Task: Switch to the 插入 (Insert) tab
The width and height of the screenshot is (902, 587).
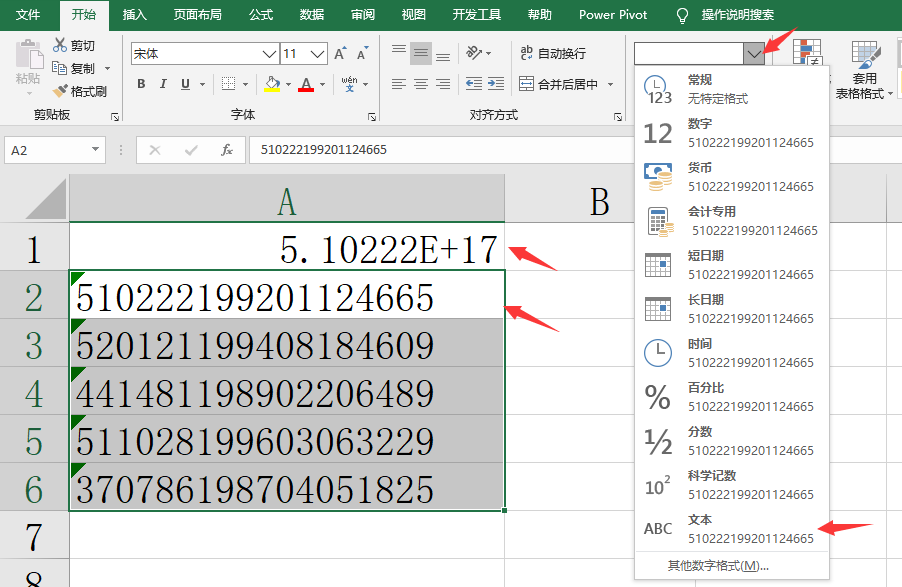Action: 135,14
